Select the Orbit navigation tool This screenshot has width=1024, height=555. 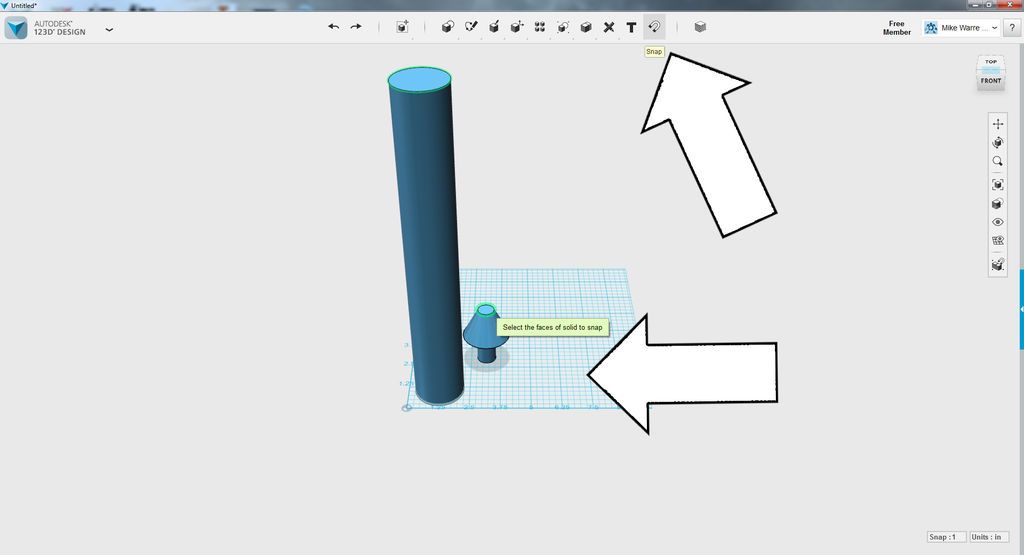point(997,142)
